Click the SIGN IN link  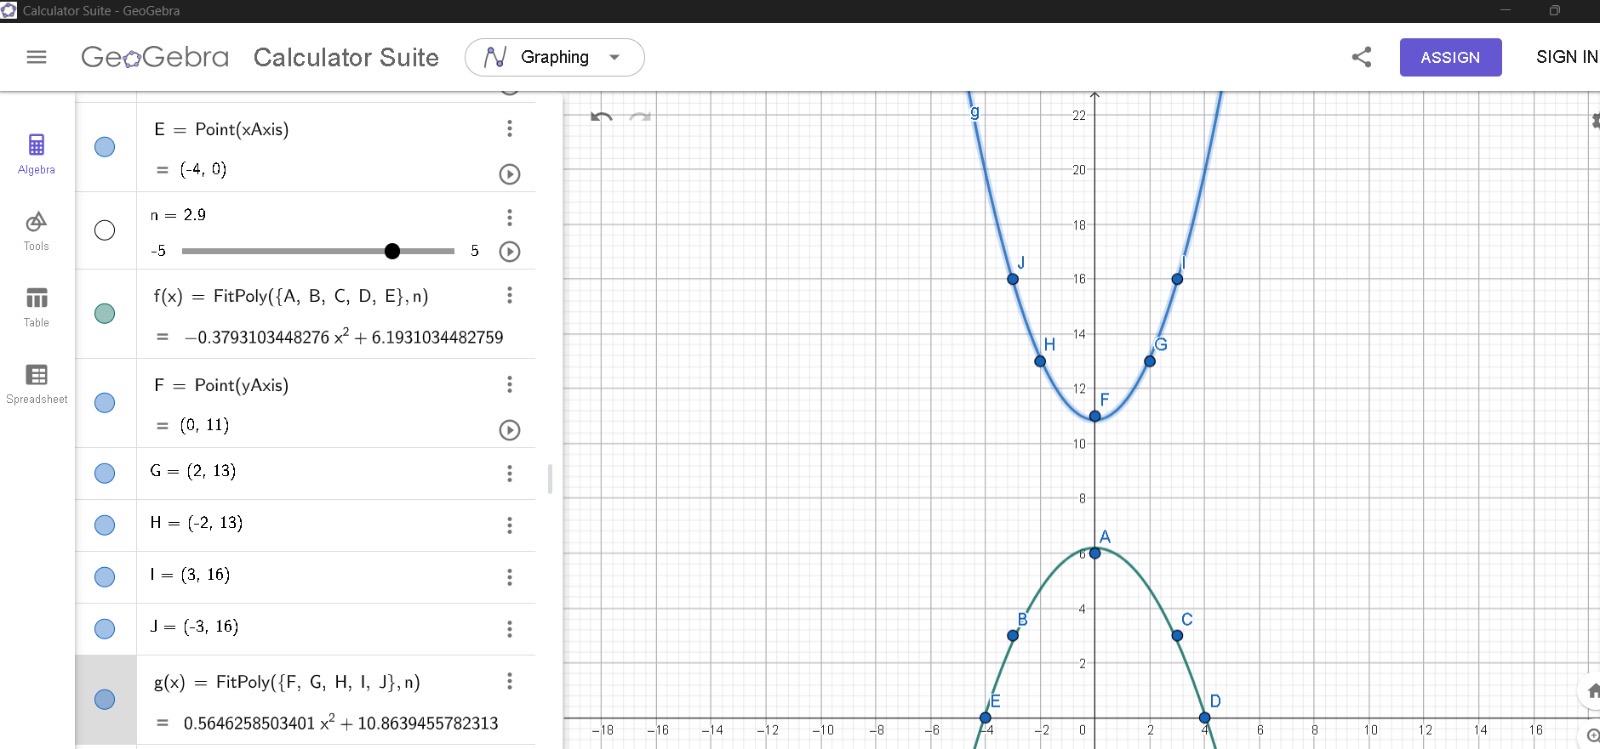pos(1566,57)
